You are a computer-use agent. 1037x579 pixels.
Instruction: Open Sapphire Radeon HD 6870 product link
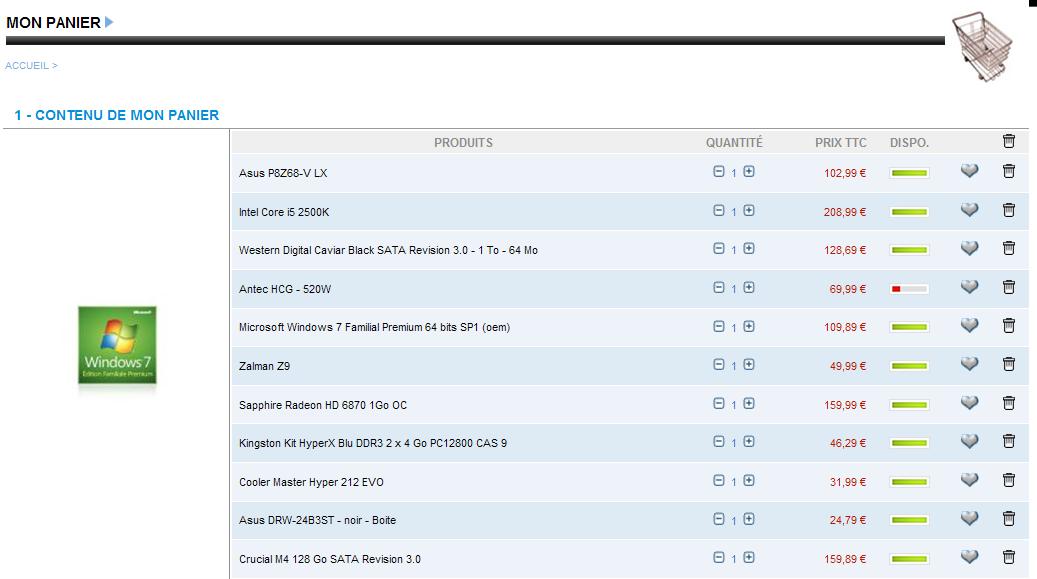[x=322, y=405]
